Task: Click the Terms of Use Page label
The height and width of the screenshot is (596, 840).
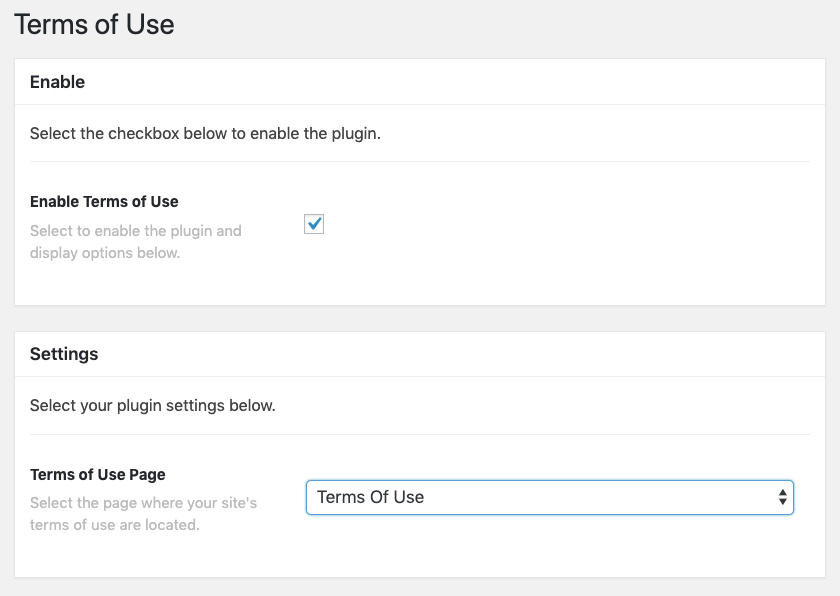Action: click(97, 475)
